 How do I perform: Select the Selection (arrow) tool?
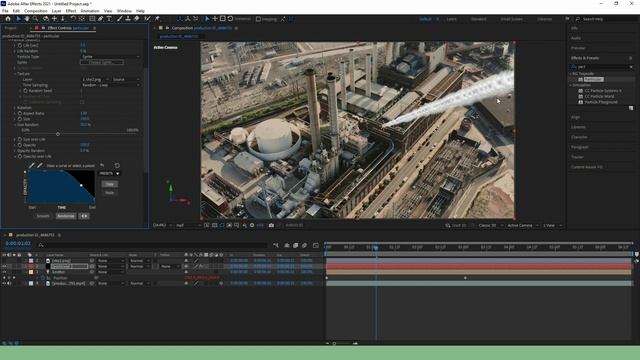pyautogui.click(x=18, y=19)
